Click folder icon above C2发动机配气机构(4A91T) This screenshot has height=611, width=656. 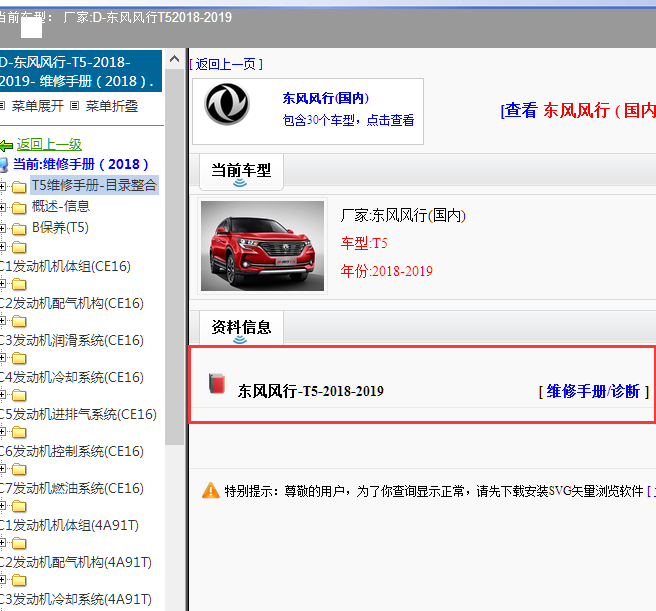point(19,543)
